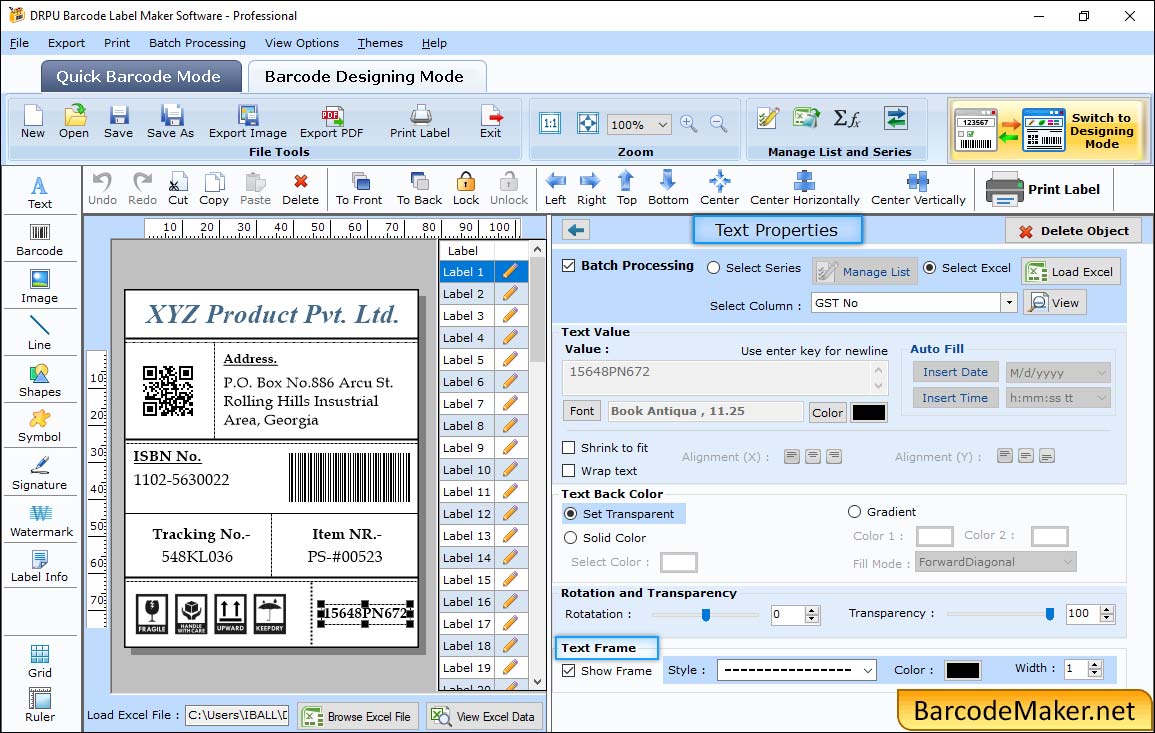Click Browse Excel File button
This screenshot has width=1155, height=733.
[357, 716]
